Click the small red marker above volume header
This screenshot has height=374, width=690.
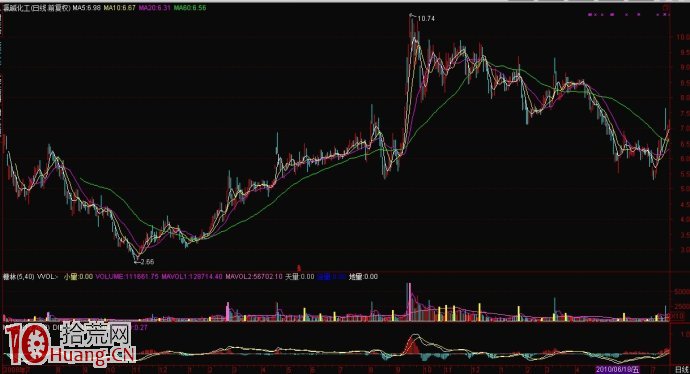click(x=299, y=268)
